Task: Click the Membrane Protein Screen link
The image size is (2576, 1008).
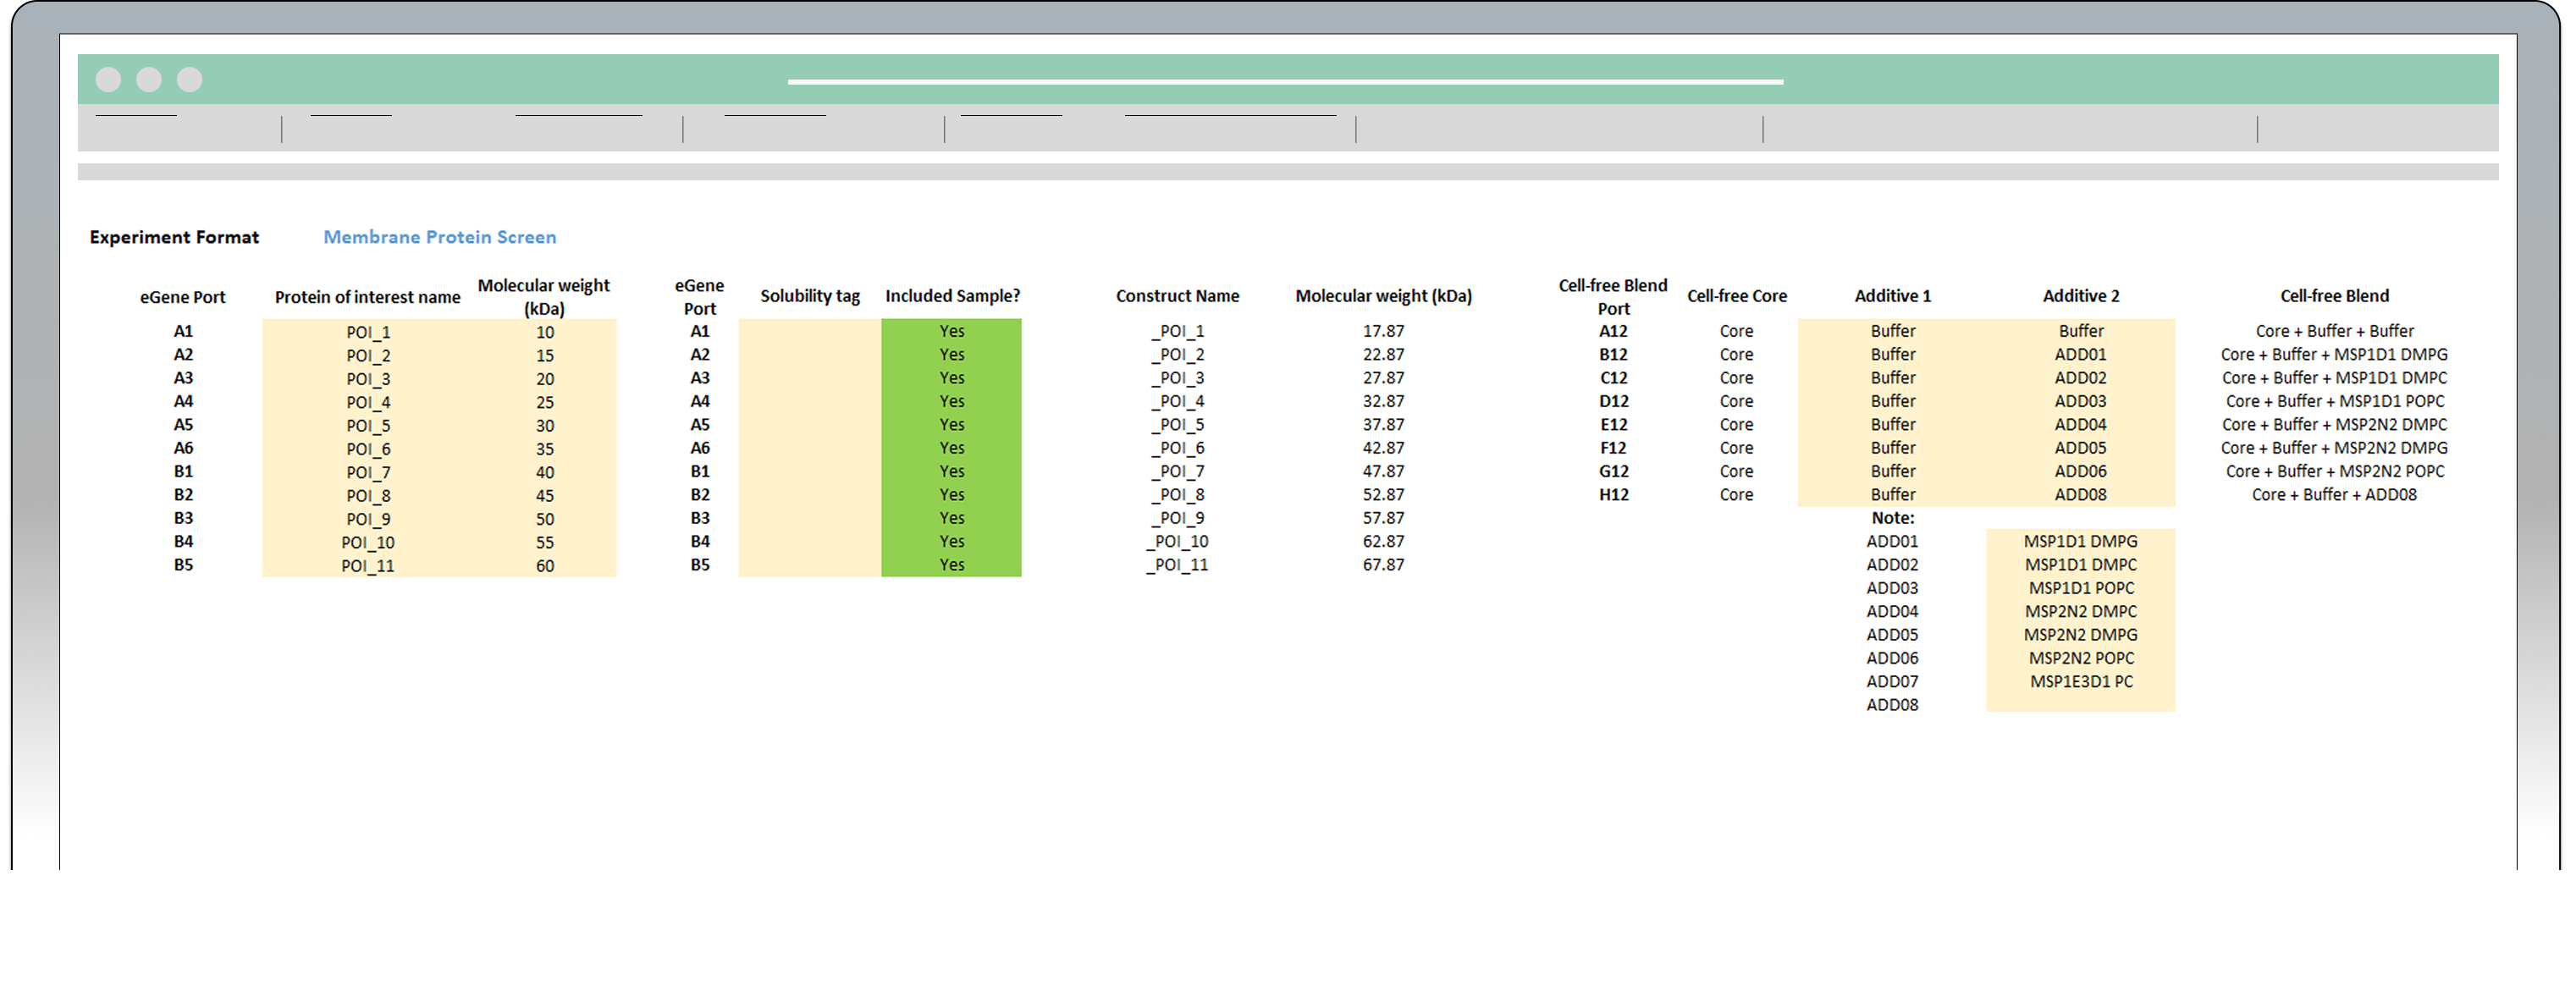Action: [439, 237]
